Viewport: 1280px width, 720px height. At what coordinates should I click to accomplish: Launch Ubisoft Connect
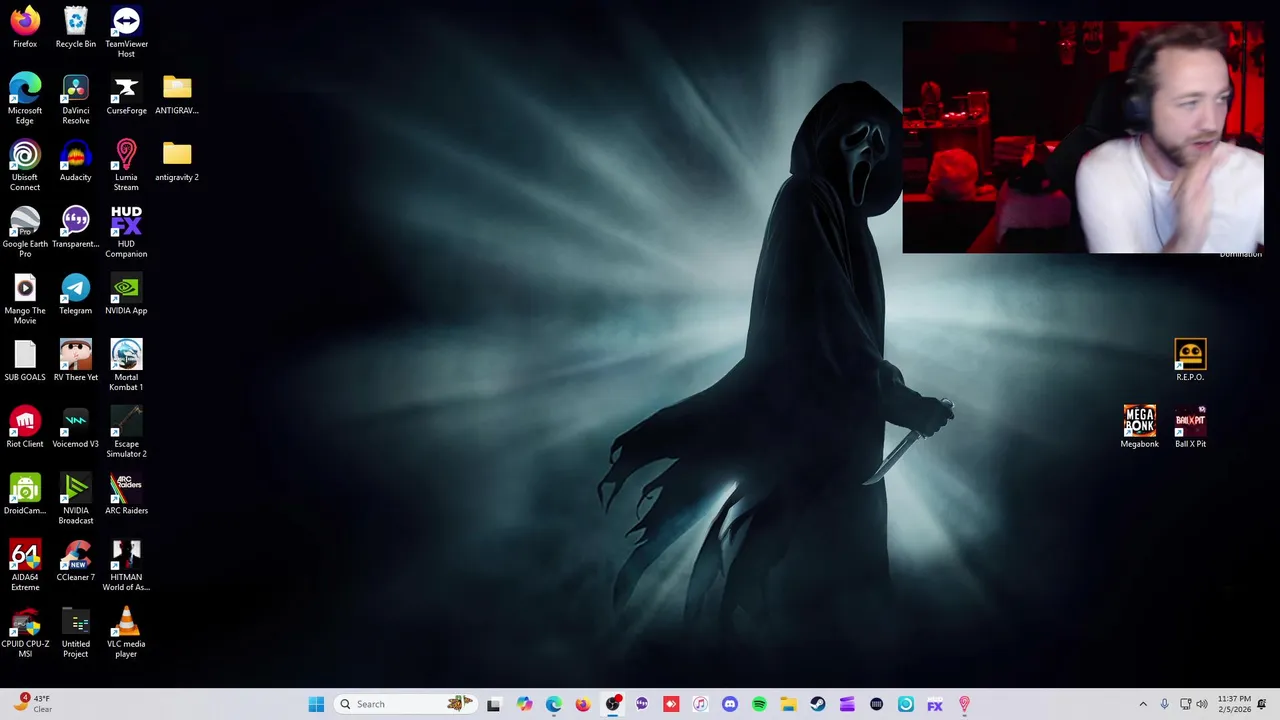tap(25, 165)
